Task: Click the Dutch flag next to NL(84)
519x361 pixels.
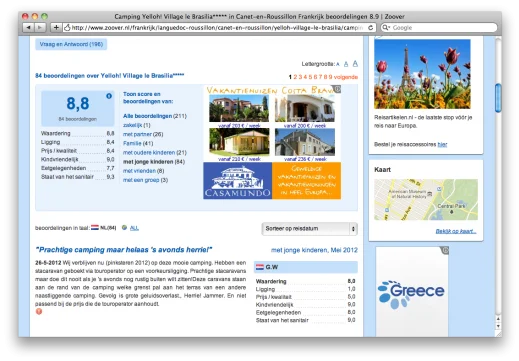Action: click(95, 228)
